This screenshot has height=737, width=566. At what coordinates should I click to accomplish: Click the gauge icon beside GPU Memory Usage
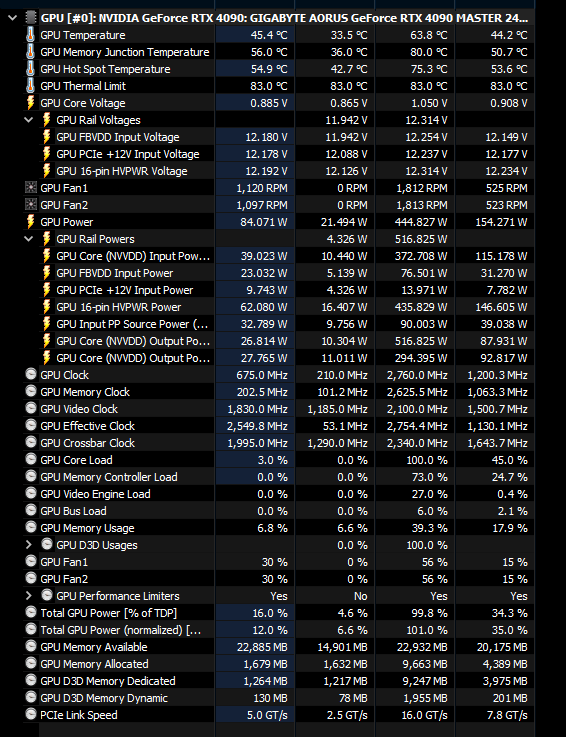point(31,527)
